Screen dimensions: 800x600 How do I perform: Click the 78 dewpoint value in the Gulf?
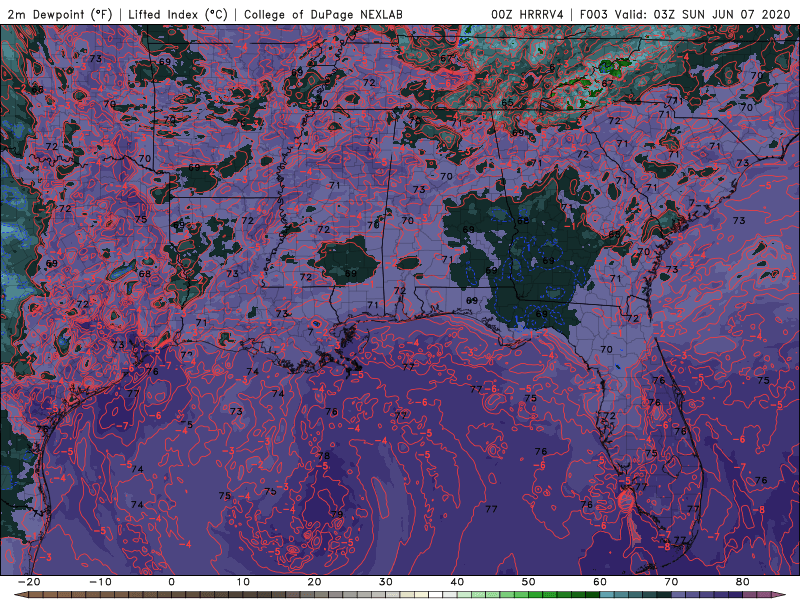[x=323, y=456]
